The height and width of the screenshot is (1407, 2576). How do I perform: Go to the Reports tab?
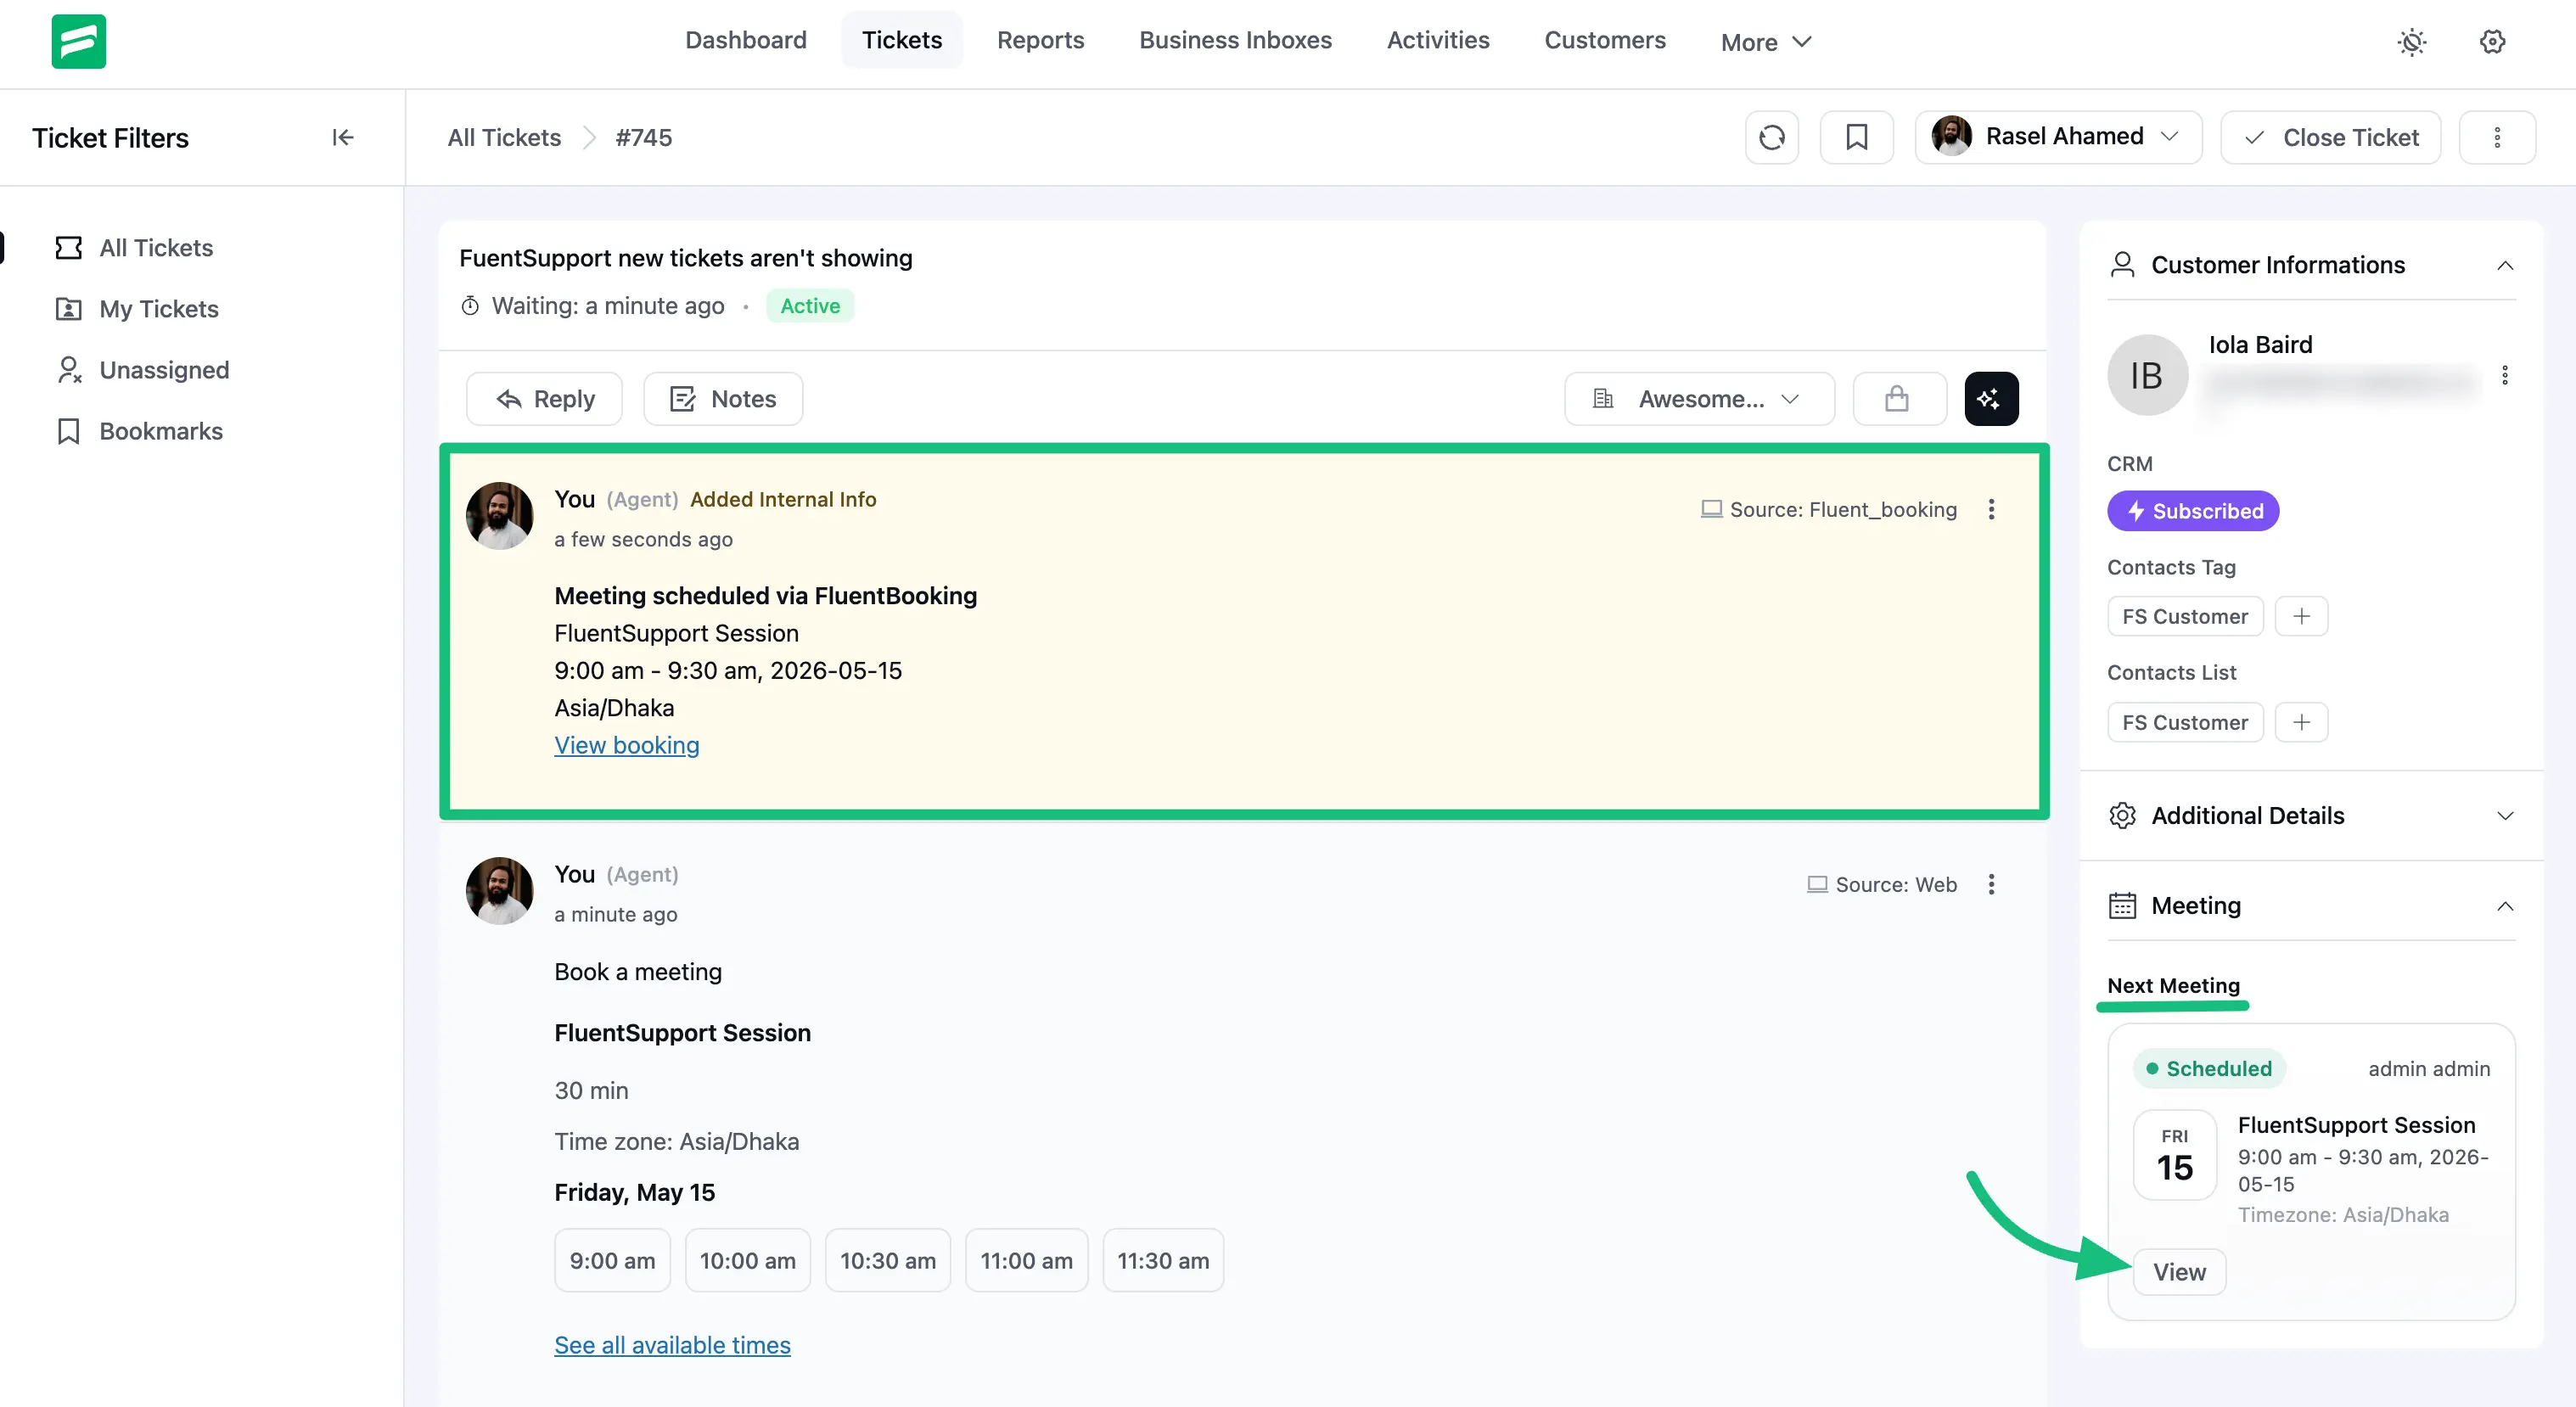pos(1040,40)
